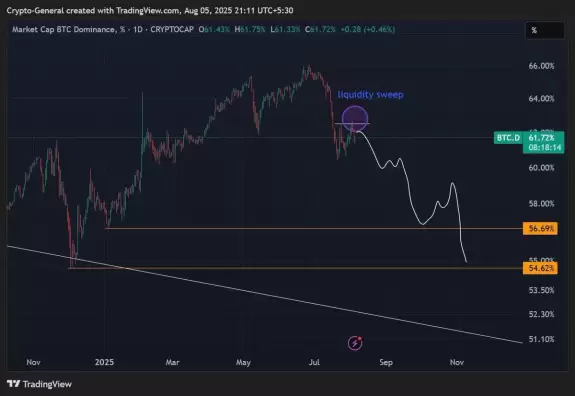The width and height of the screenshot is (575, 396).
Task: Click the first Nov label on time axis
Action: tap(33, 362)
